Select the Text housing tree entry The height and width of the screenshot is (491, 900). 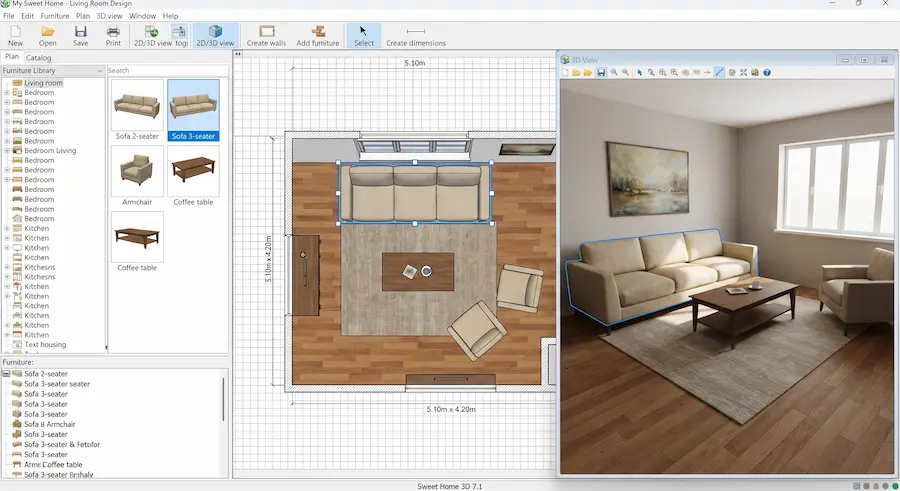[x=45, y=345]
